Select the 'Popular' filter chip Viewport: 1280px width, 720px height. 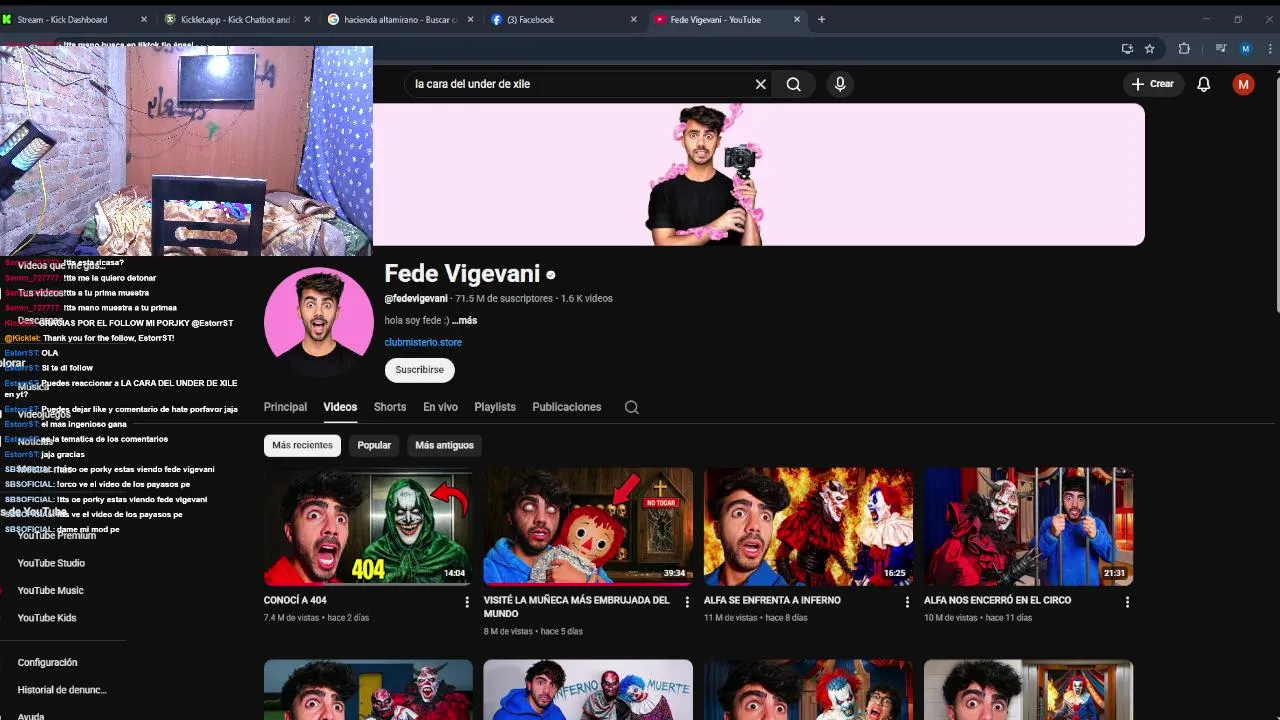click(x=374, y=445)
